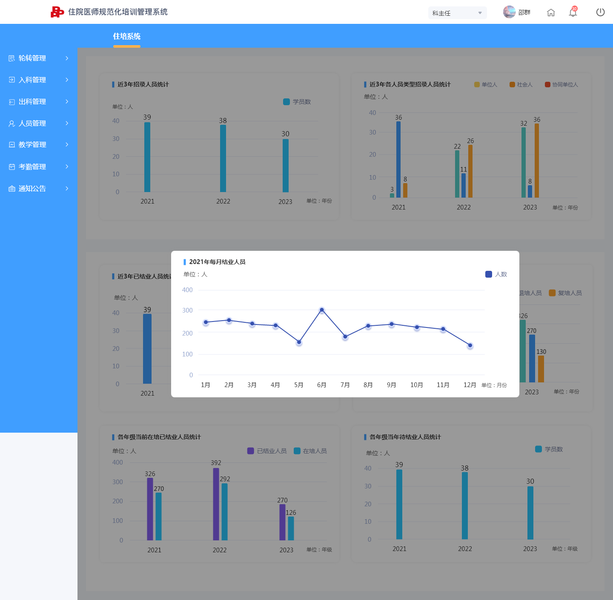Toggle the 复培人员 legend series
Image resolution: width=613 pixels, height=600 pixels.
pos(565,293)
